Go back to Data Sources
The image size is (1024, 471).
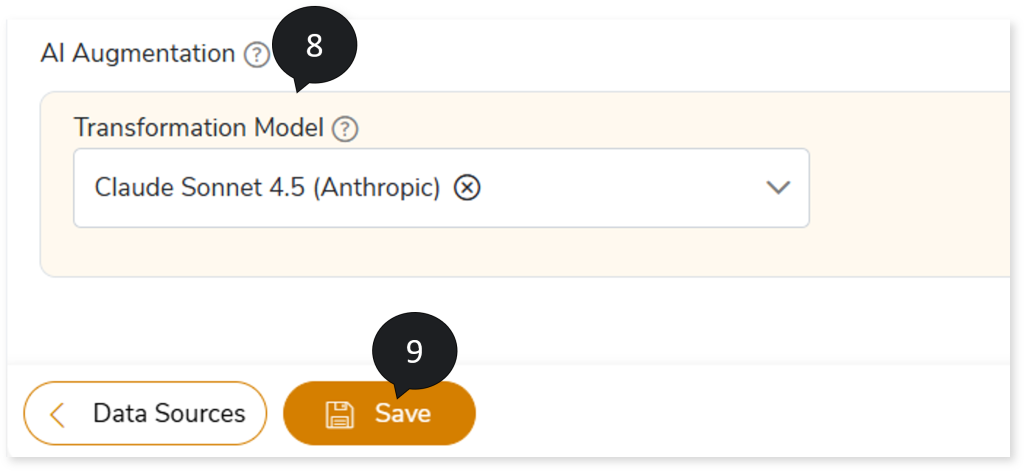click(x=145, y=413)
